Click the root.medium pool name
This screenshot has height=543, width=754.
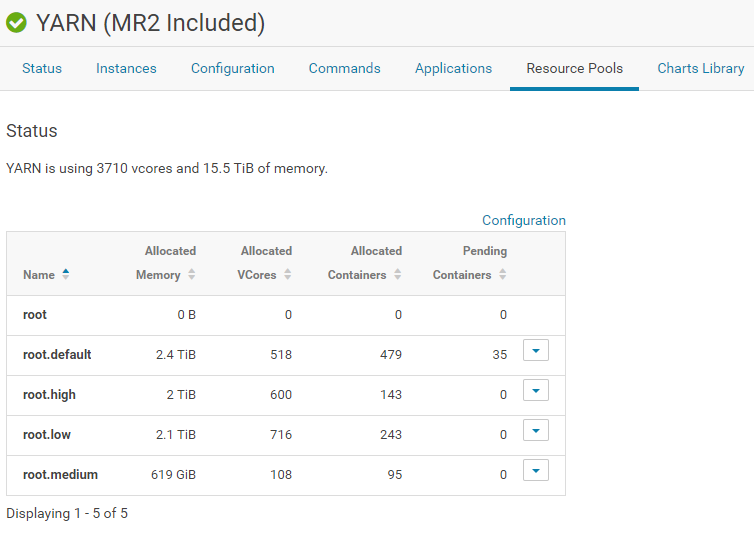tap(60, 475)
